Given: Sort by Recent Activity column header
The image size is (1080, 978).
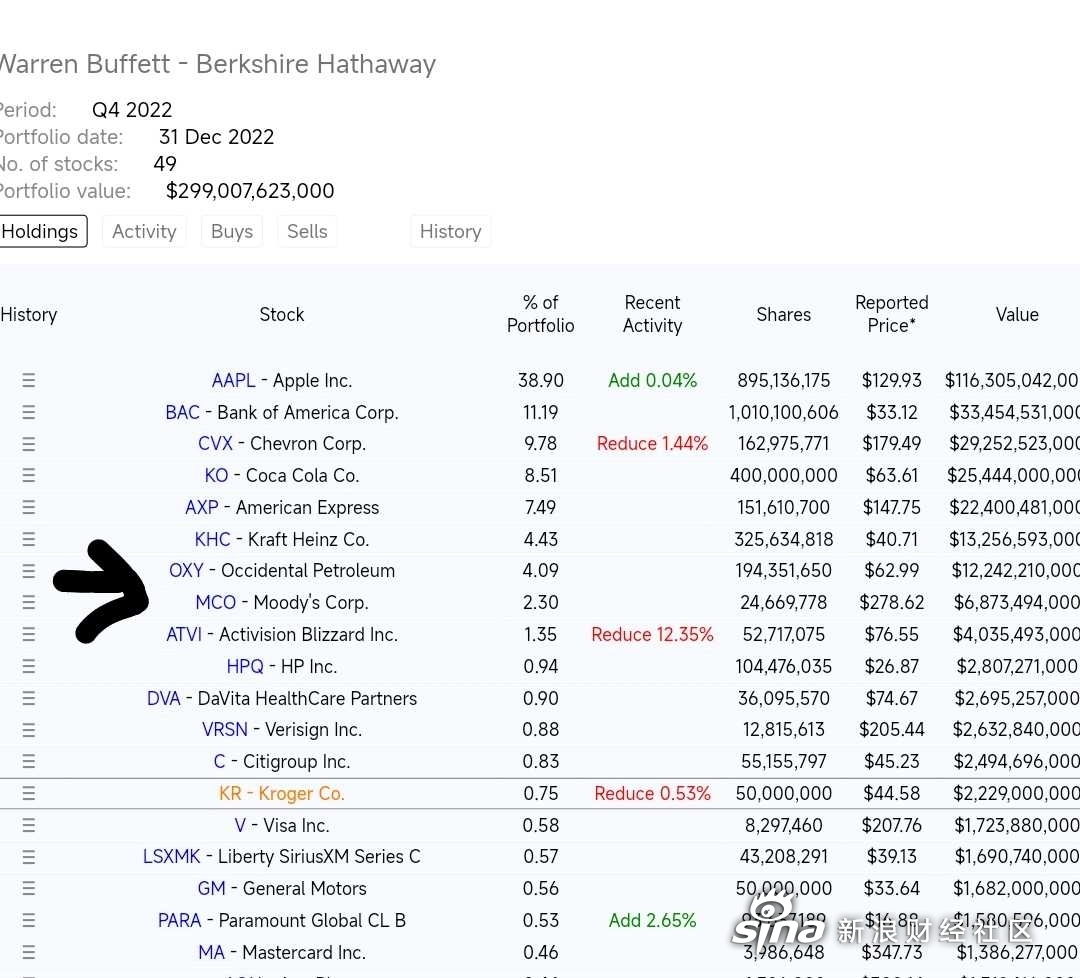Looking at the screenshot, I should 652,314.
